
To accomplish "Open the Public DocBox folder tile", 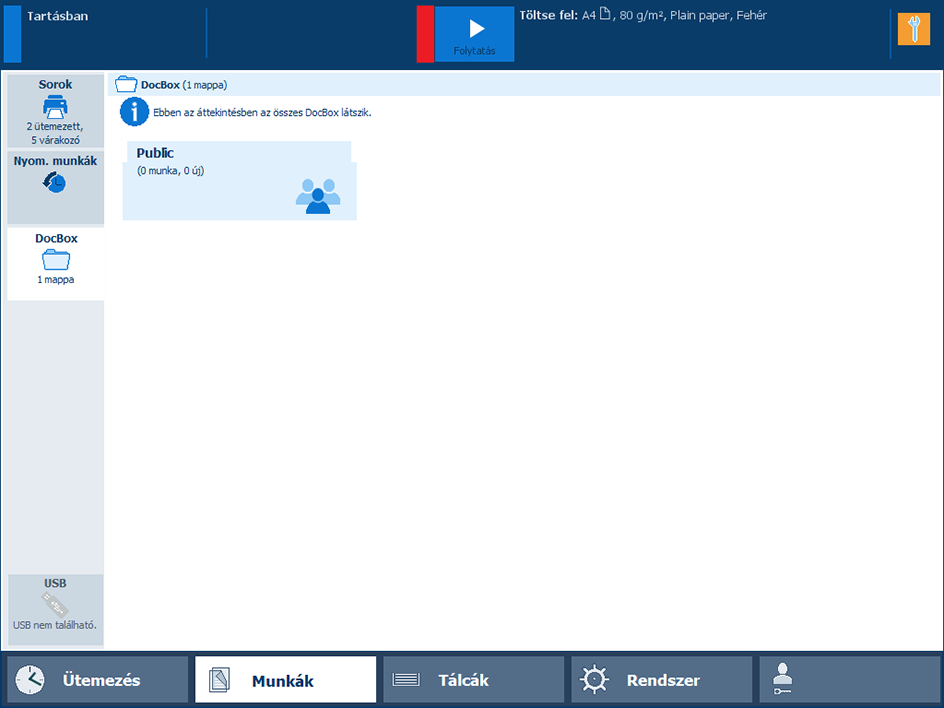I will coord(238,180).
